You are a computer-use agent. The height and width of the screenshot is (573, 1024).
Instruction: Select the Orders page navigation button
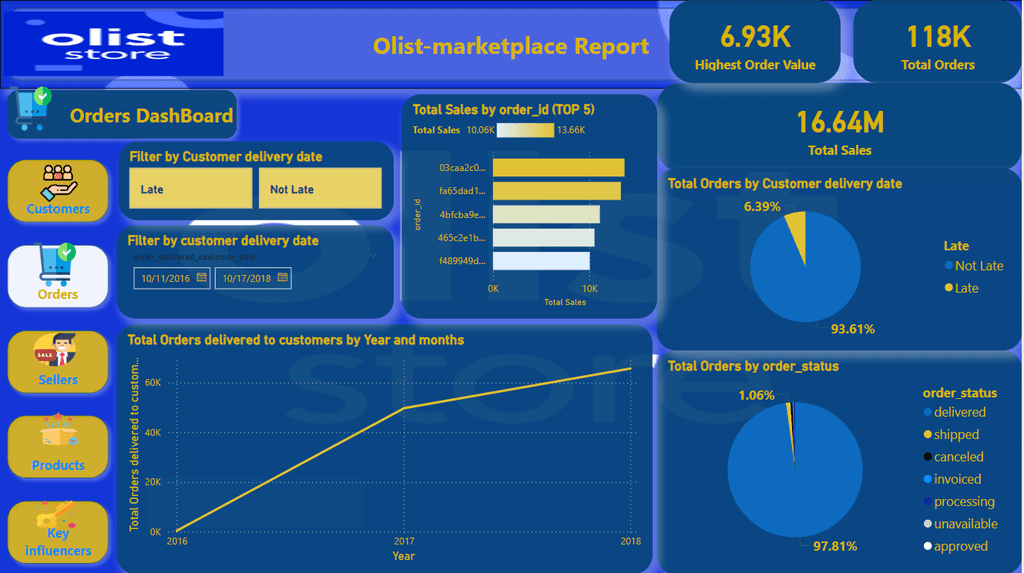[x=58, y=276]
